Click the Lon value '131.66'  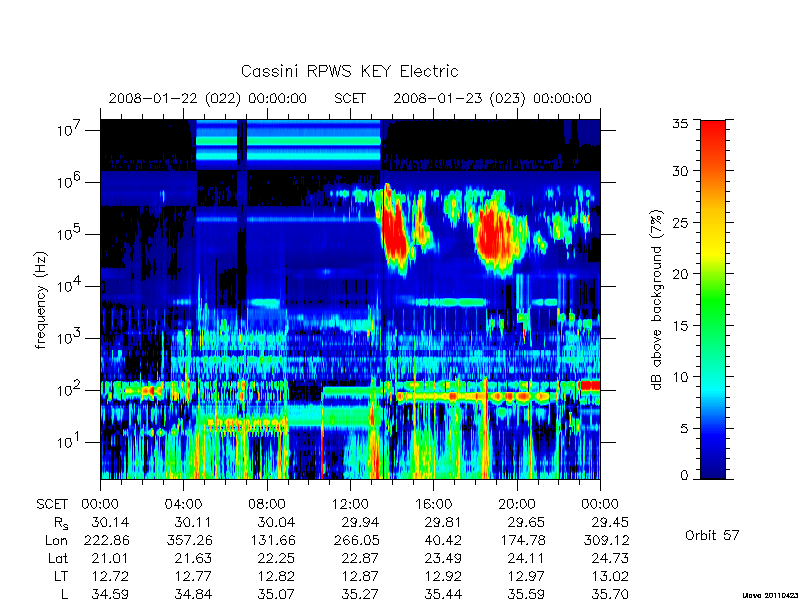tap(272, 540)
